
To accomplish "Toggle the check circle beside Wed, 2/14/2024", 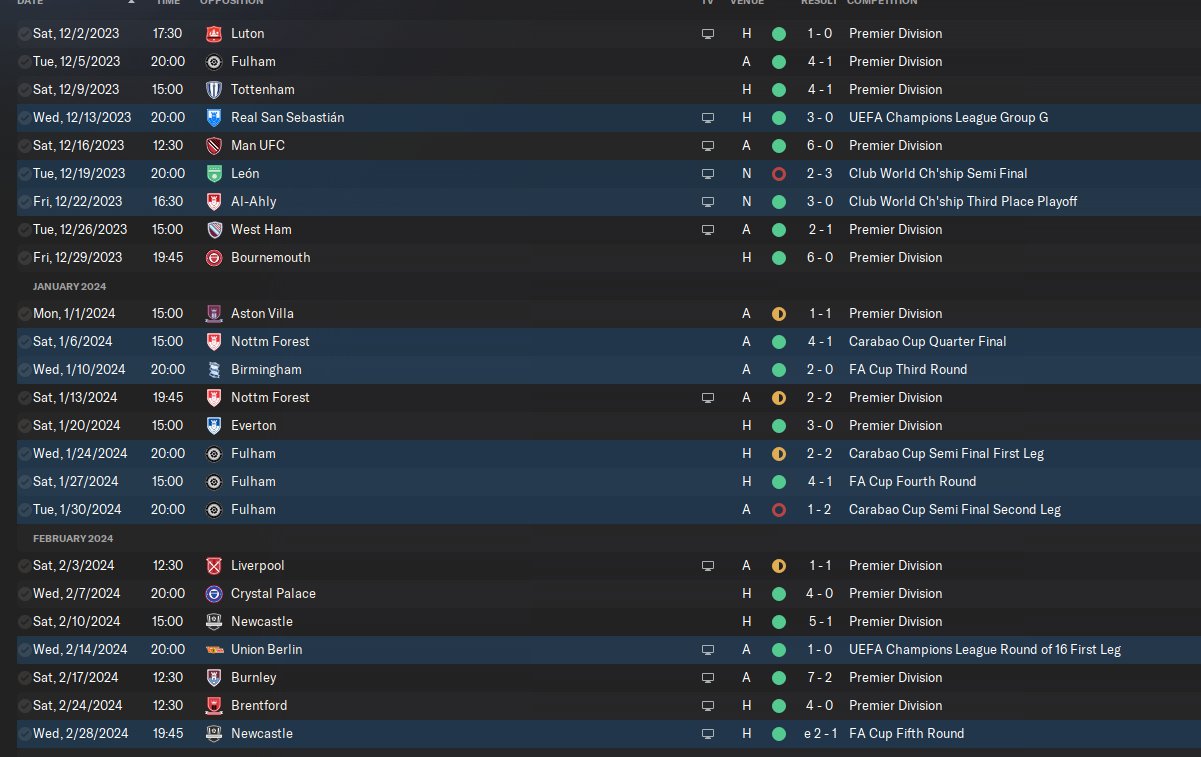I will (x=24, y=650).
